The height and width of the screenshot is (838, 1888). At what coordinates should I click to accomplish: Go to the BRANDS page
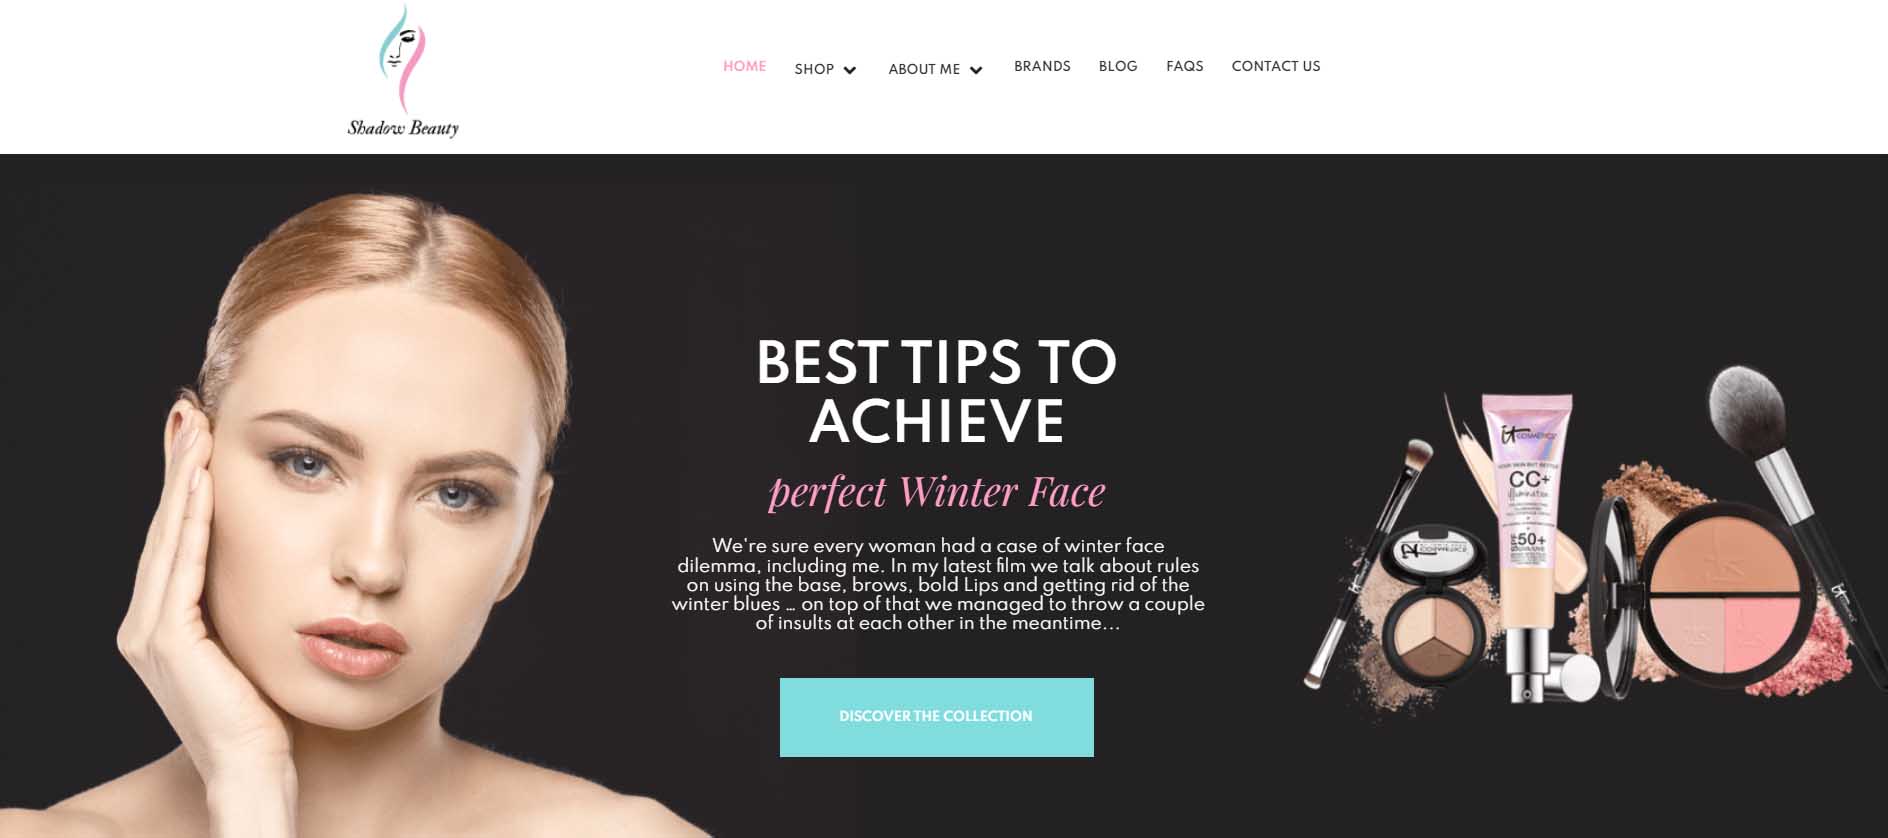tap(1042, 66)
